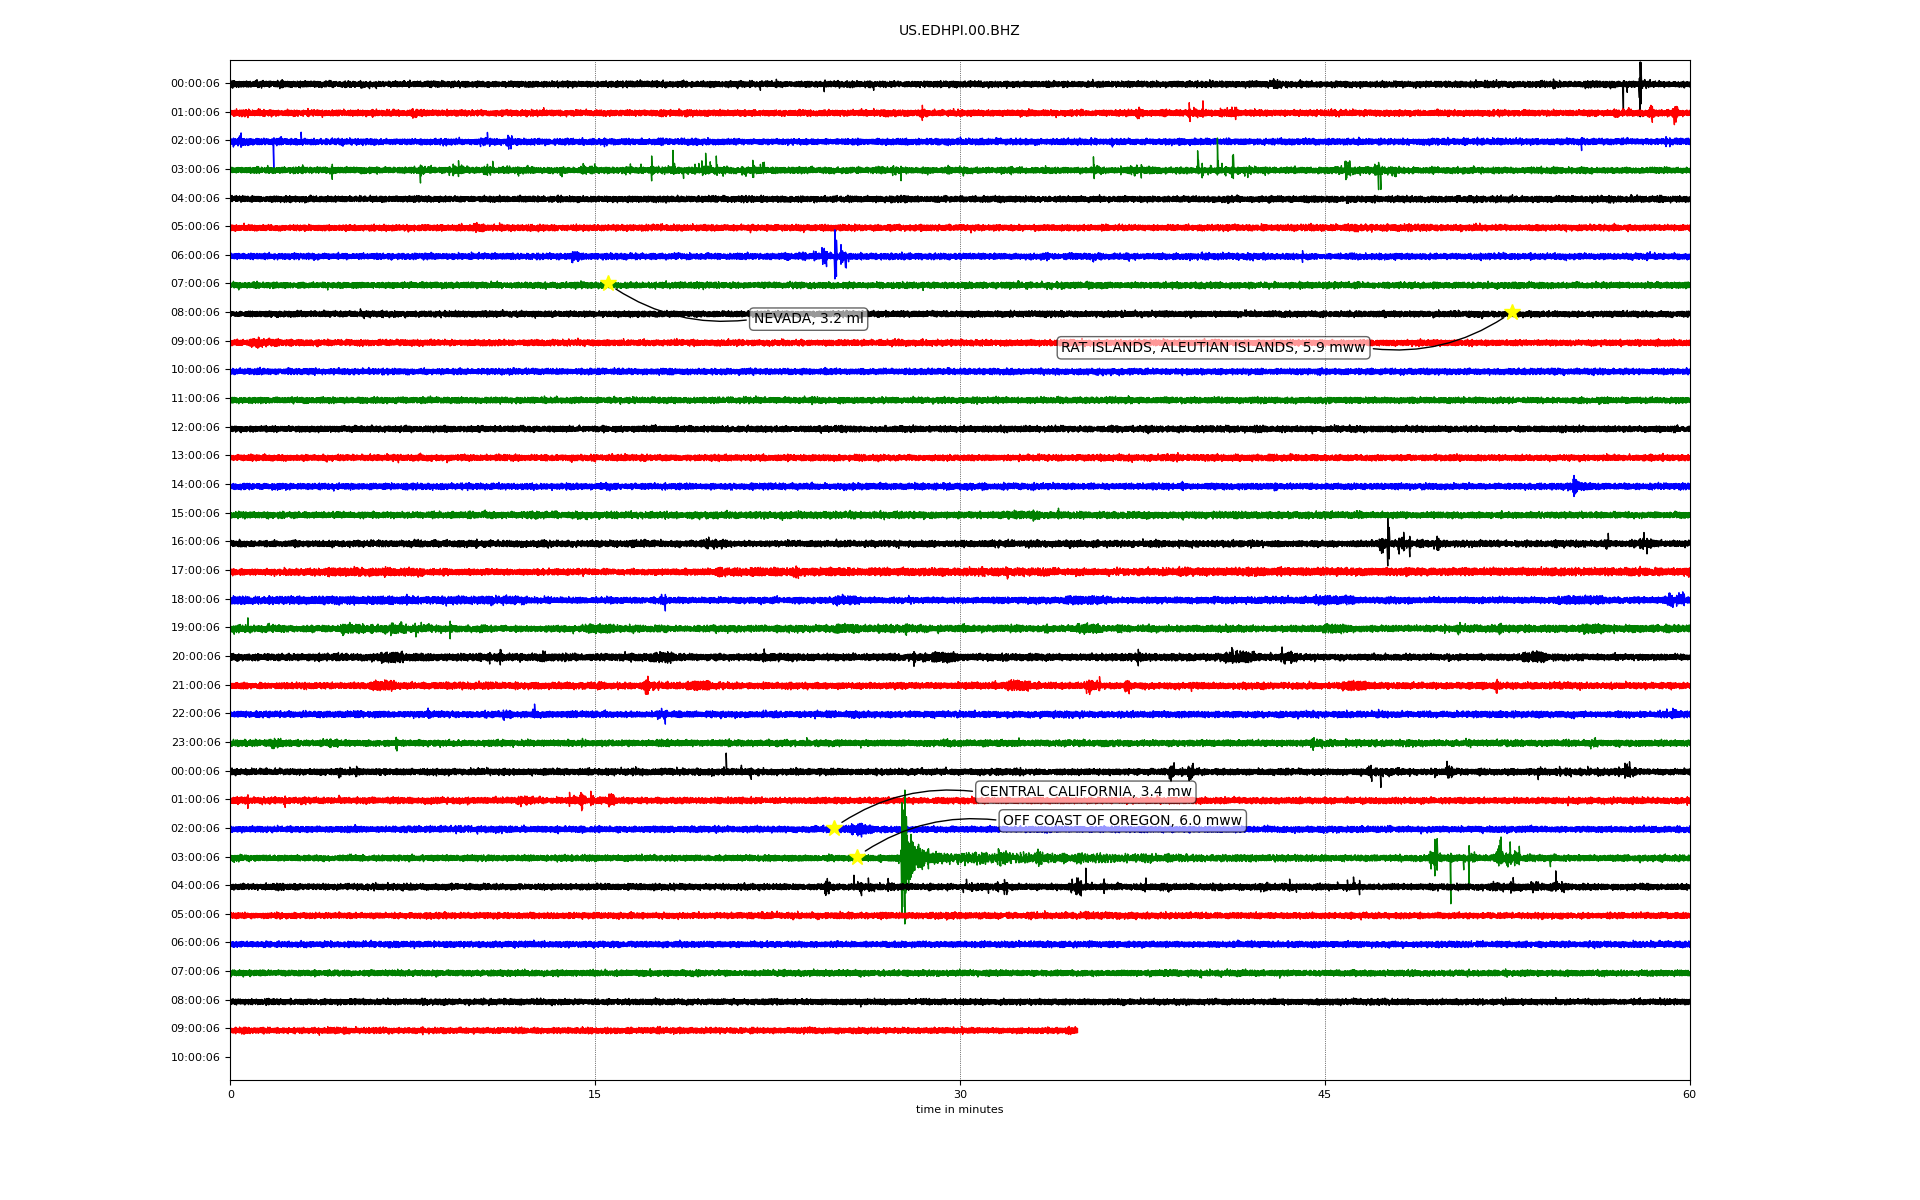Screen dimensions: 1920x1200
Task: Click the NEVADA, 3.2 ml label
Action: tap(808, 319)
